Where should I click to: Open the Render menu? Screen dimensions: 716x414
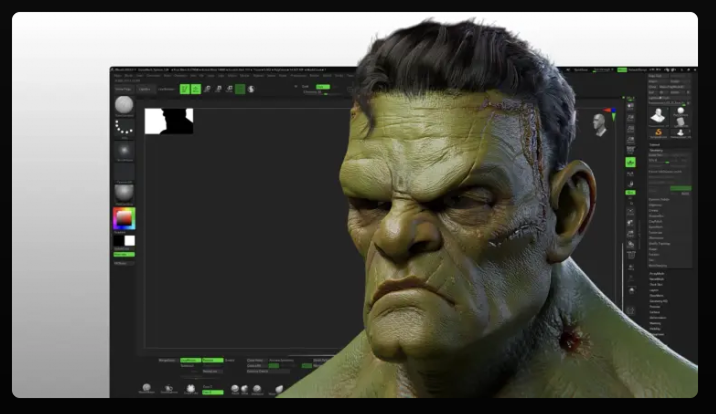point(314,76)
